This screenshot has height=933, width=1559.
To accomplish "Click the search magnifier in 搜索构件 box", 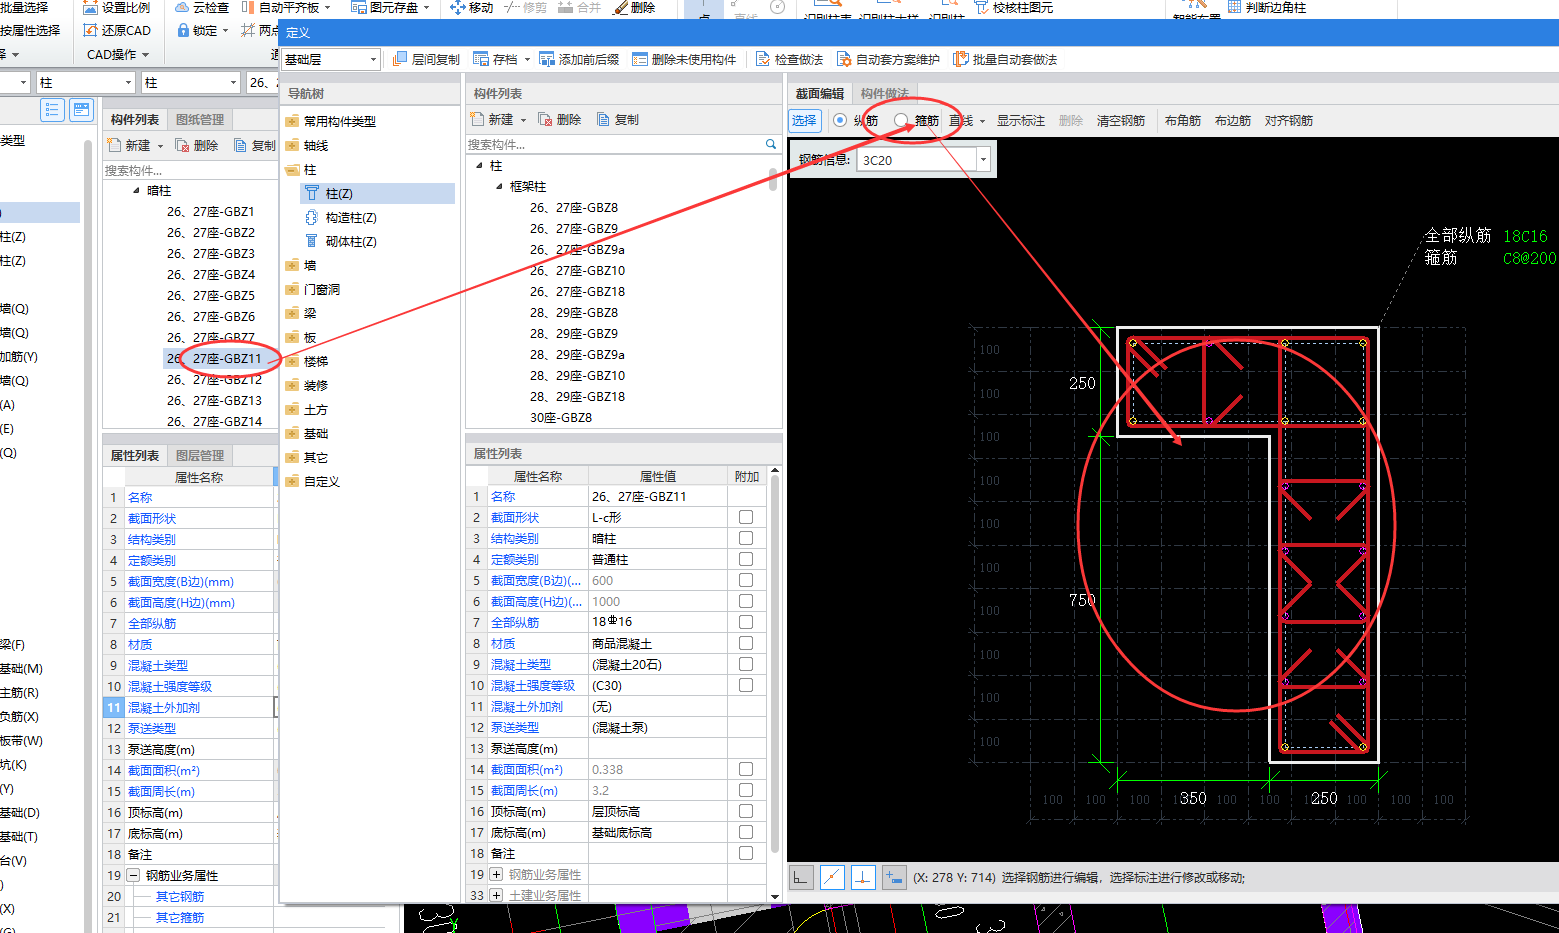I will pos(771,144).
